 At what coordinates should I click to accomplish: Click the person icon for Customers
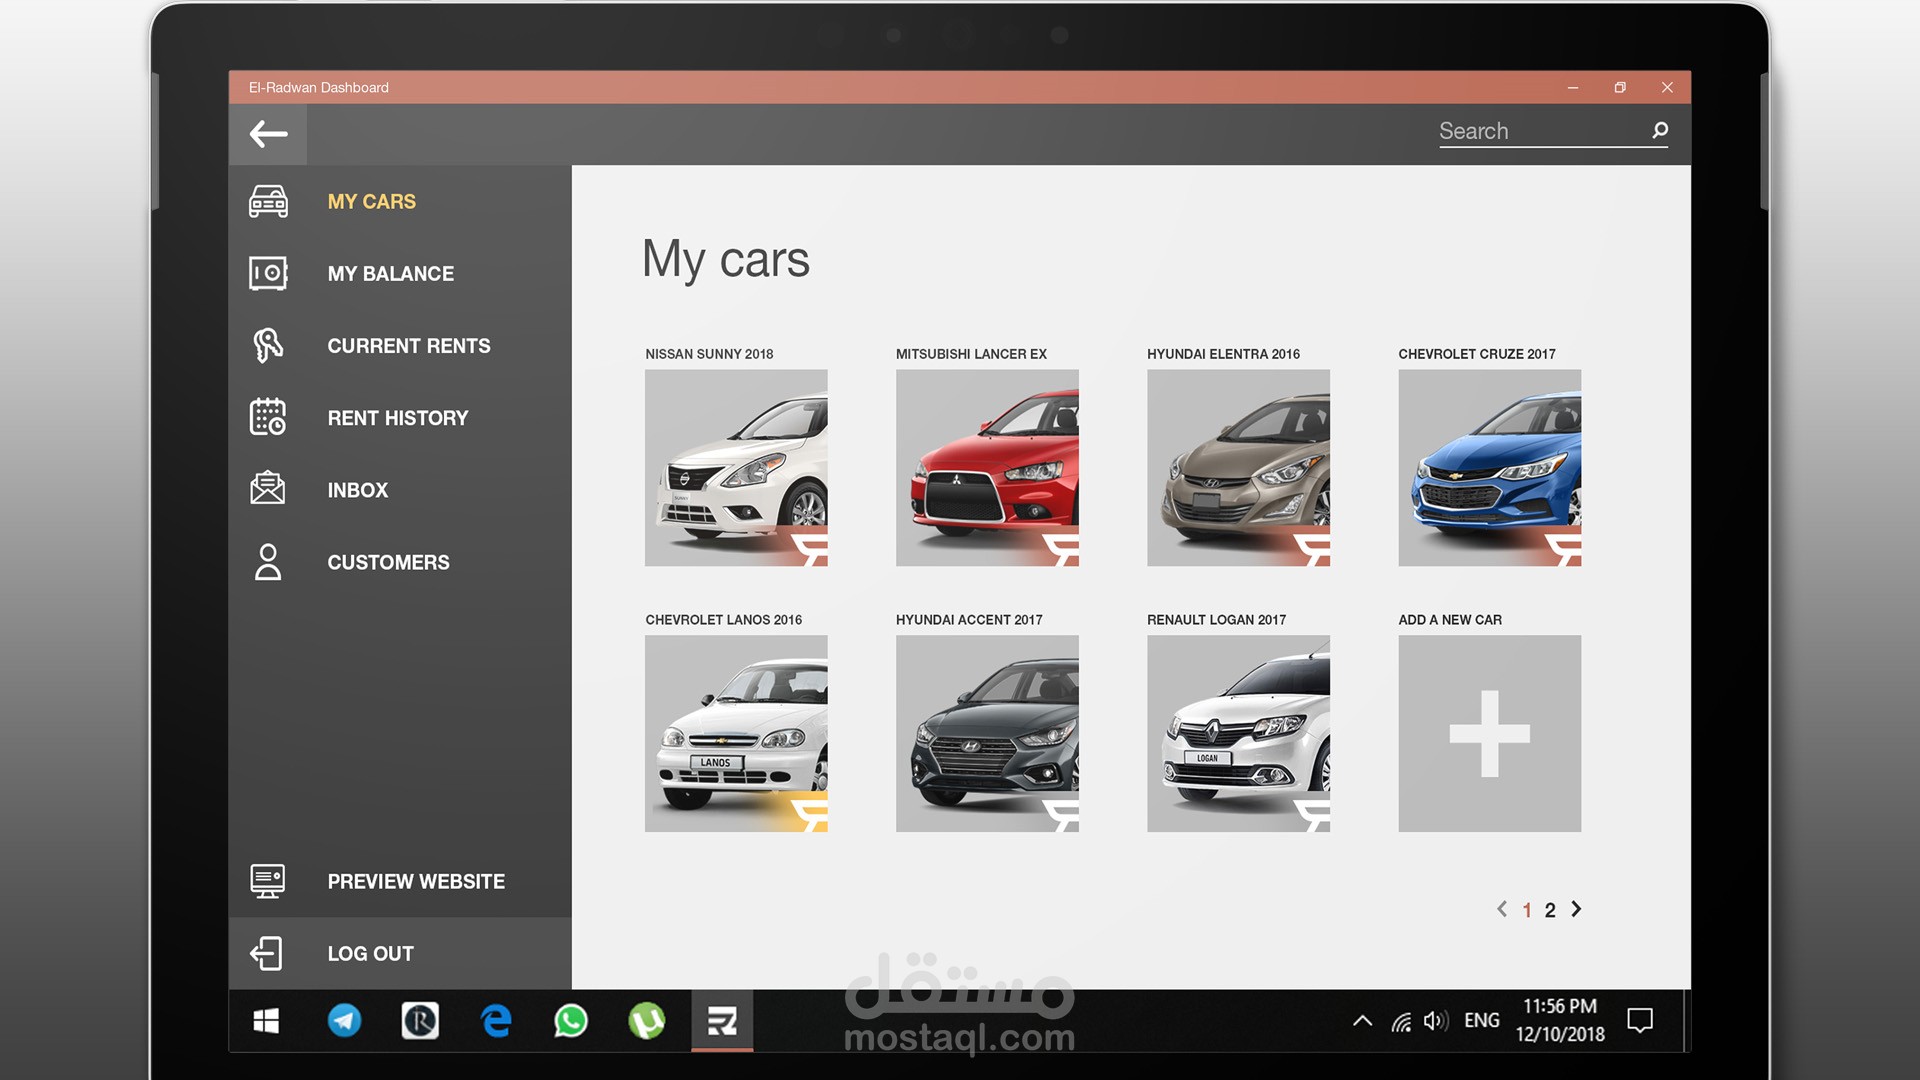point(268,562)
